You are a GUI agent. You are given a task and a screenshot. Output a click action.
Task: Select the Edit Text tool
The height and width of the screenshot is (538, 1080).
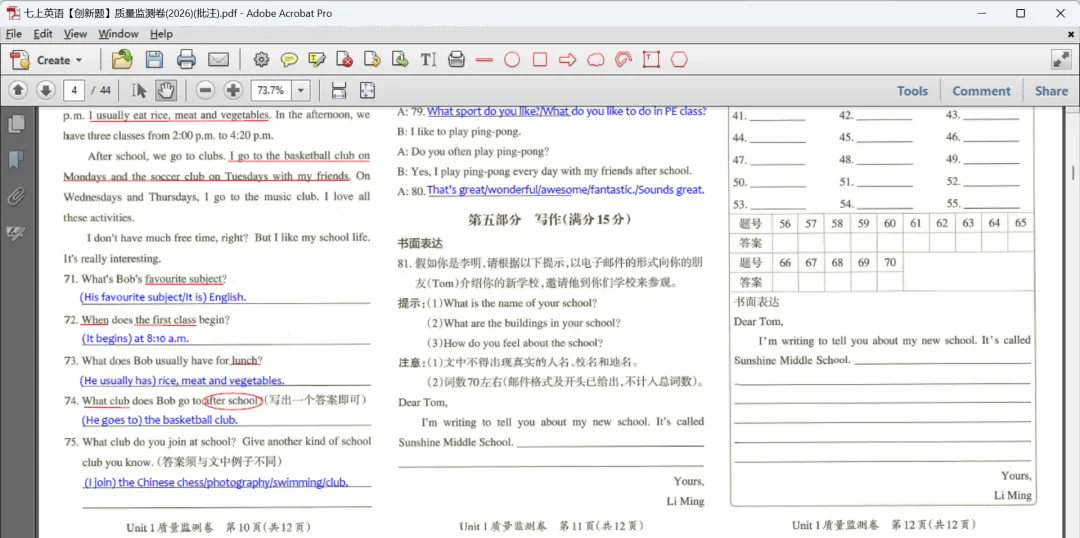[x=428, y=60]
